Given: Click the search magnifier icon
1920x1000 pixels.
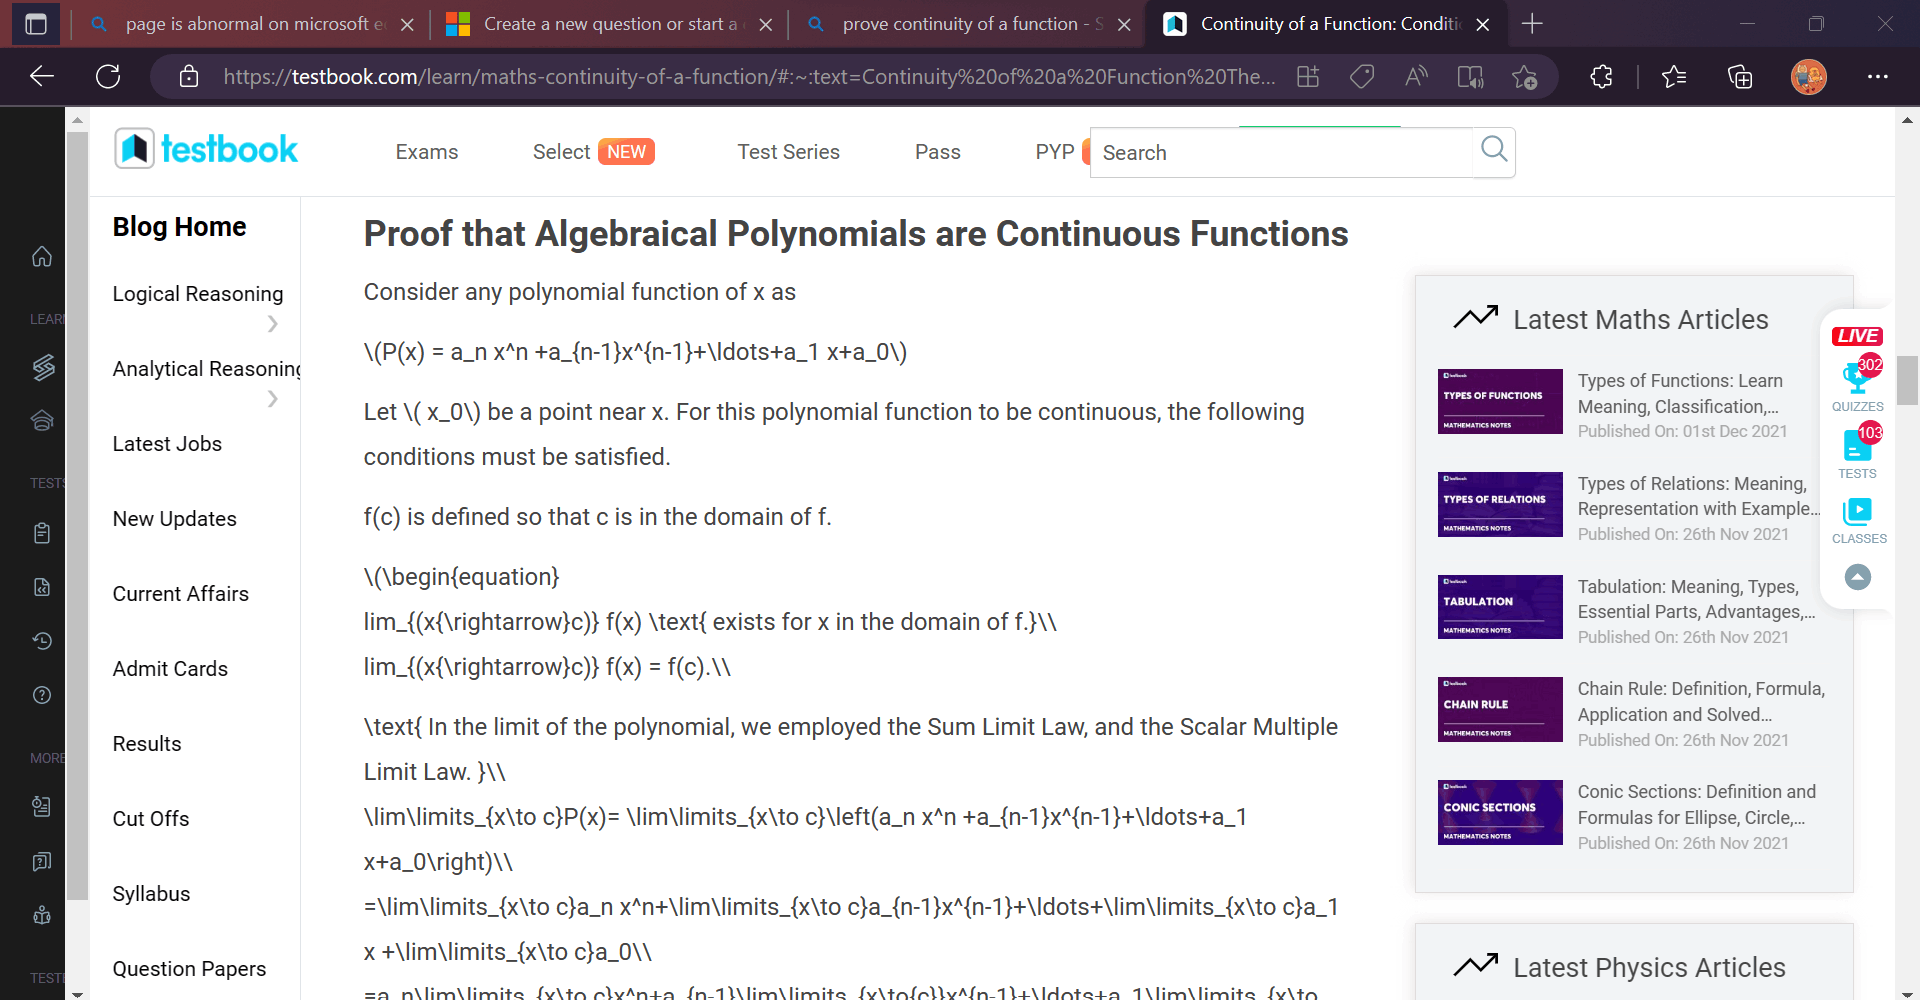Looking at the screenshot, I should point(1494,150).
